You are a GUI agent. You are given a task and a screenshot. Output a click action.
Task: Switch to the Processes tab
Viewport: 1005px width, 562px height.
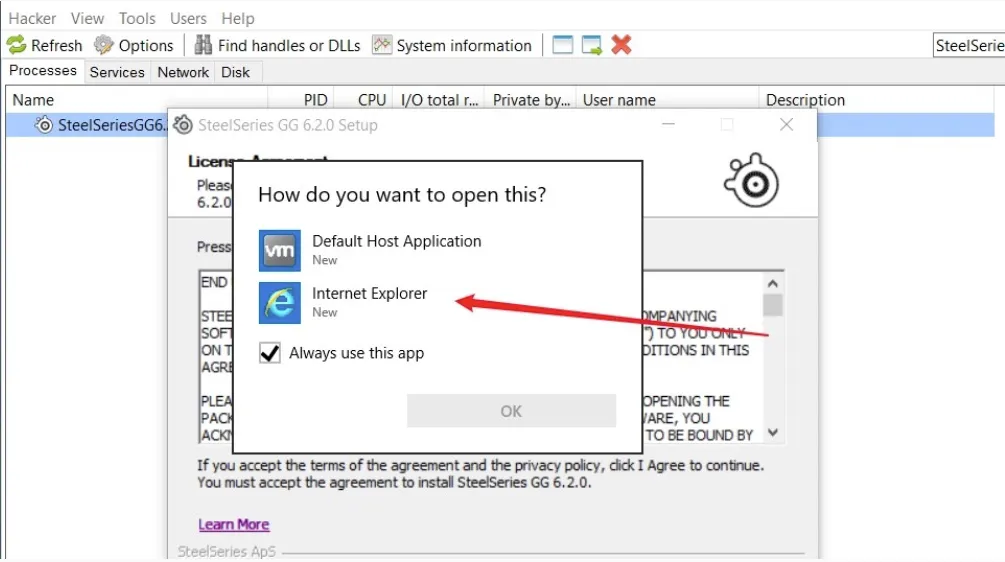point(43,70)
